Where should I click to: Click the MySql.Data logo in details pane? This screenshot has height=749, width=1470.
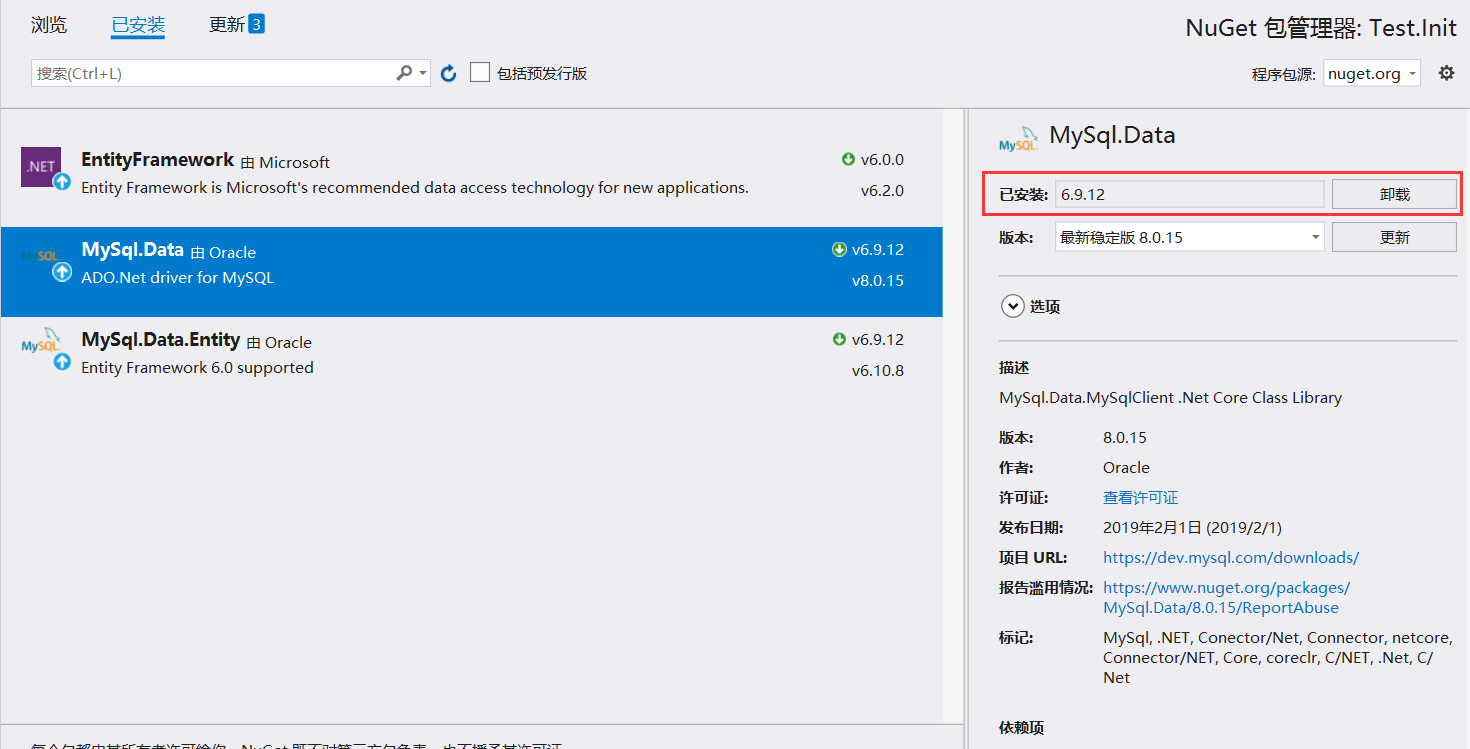coord(1019,139)
